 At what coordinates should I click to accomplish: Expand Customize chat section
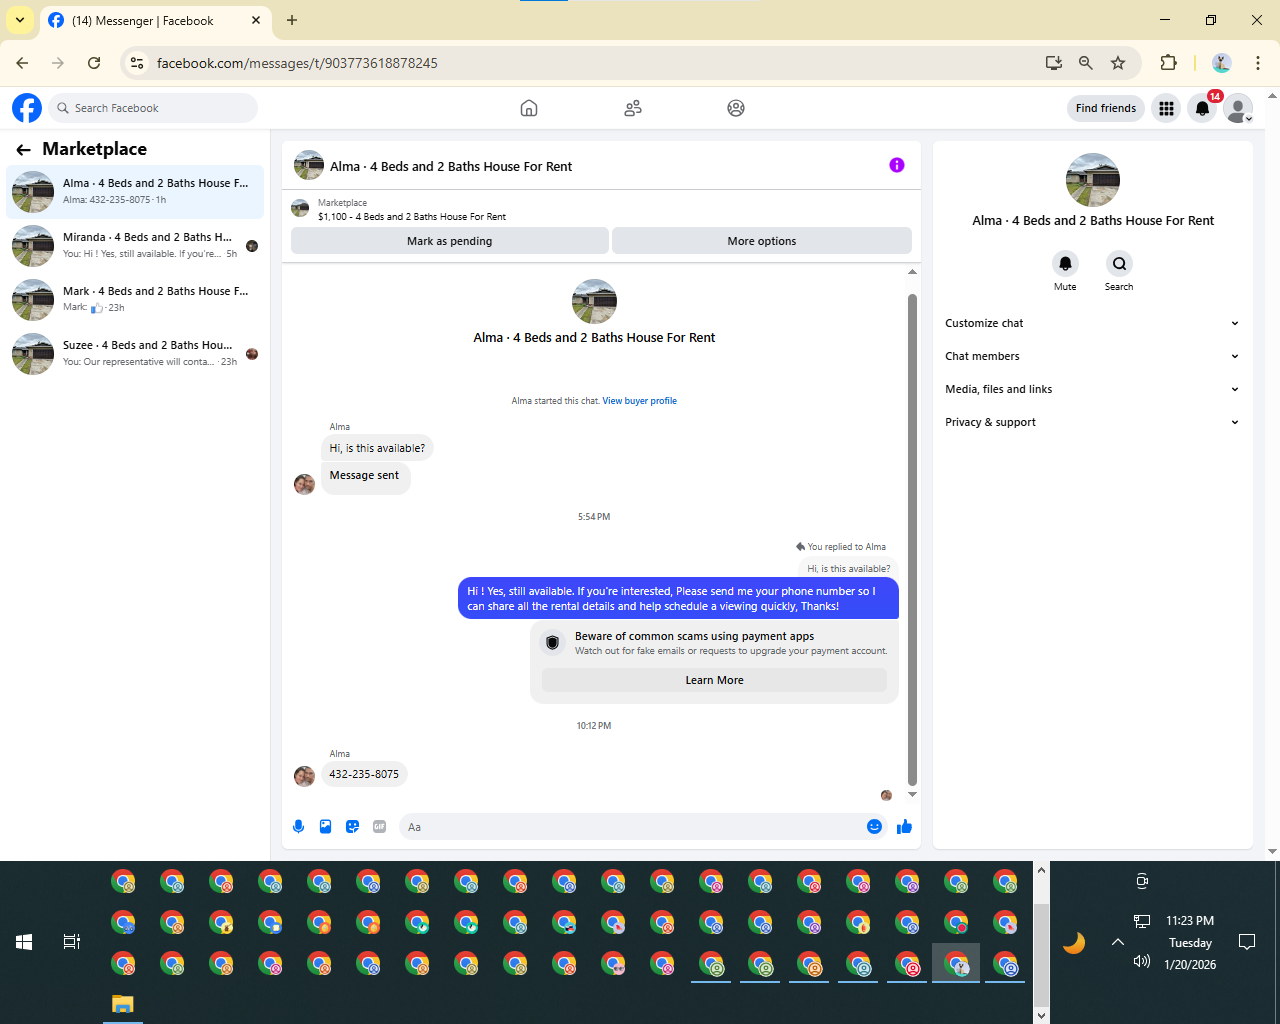[x=1093, y=323]
